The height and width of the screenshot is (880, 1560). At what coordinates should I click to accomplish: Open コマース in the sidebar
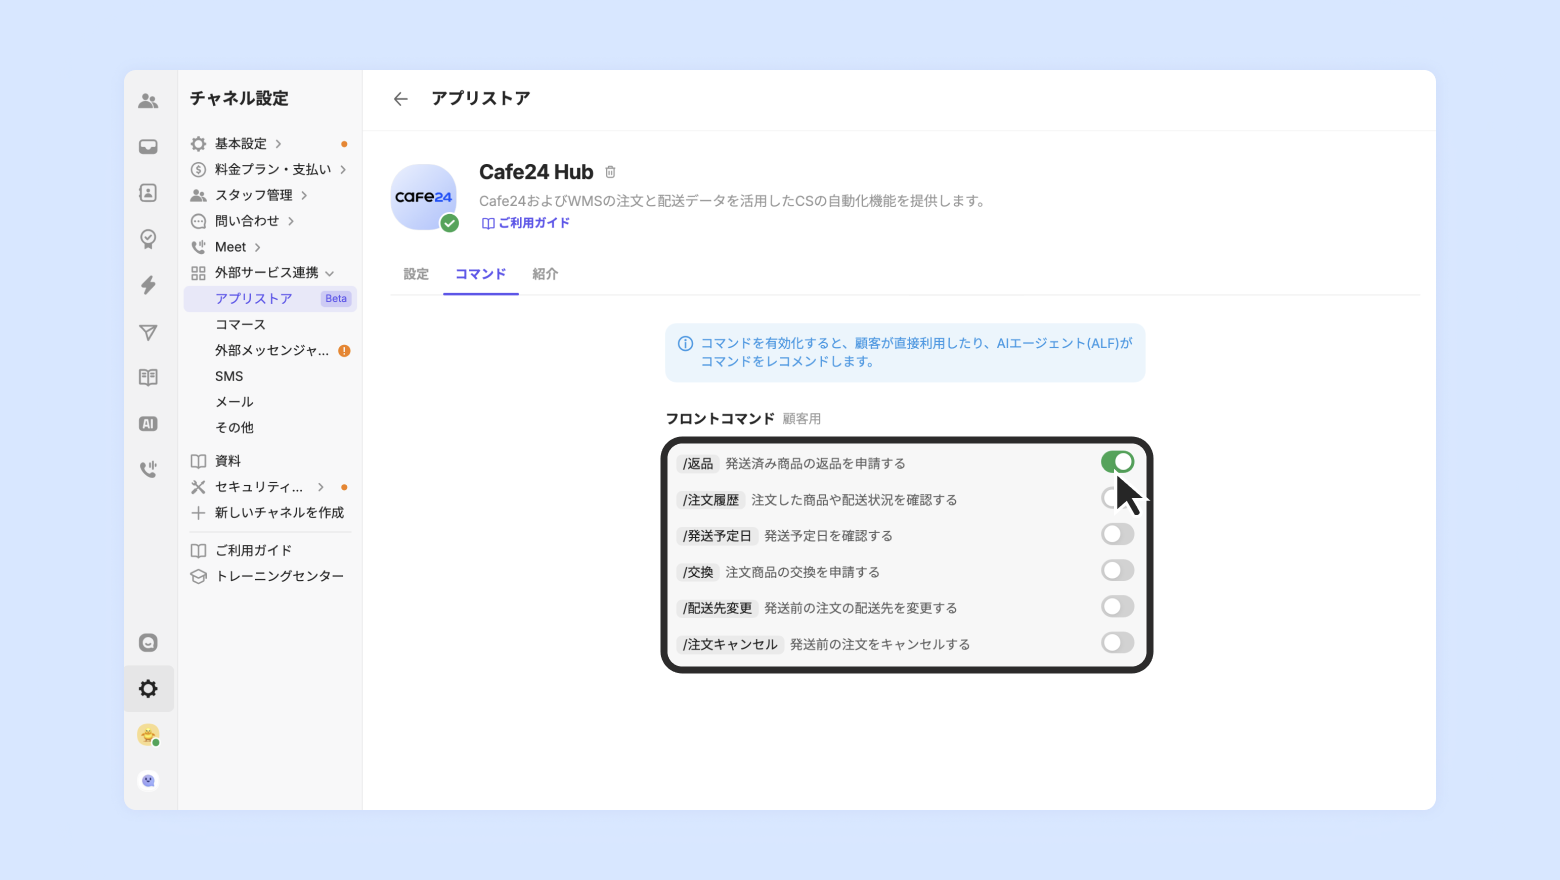tap(241, 325)
